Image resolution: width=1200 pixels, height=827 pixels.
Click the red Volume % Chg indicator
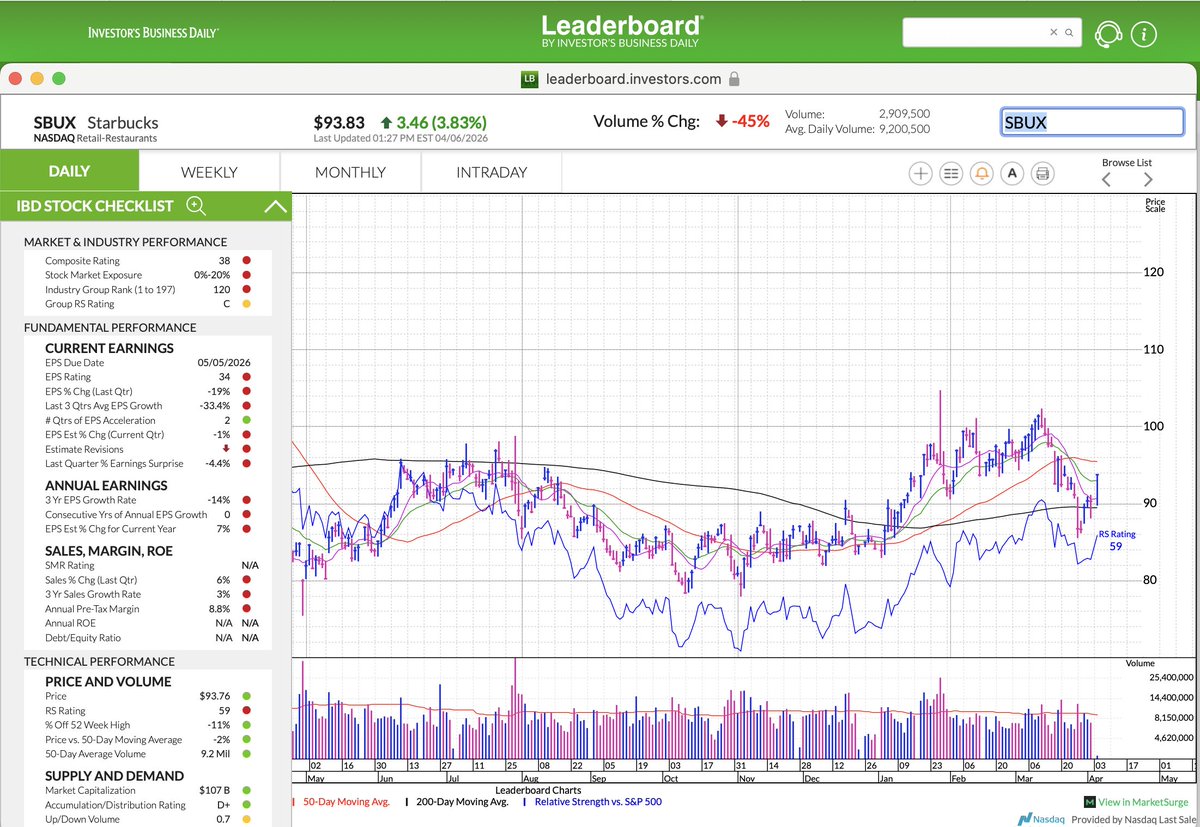point(742,120)
